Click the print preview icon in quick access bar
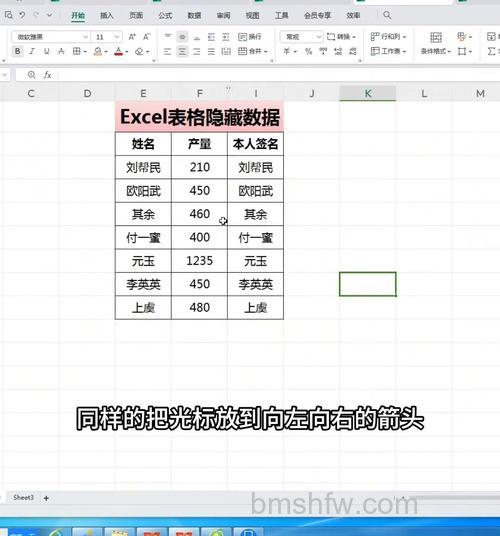The image size is (500, 536). [x=9, y=15]
